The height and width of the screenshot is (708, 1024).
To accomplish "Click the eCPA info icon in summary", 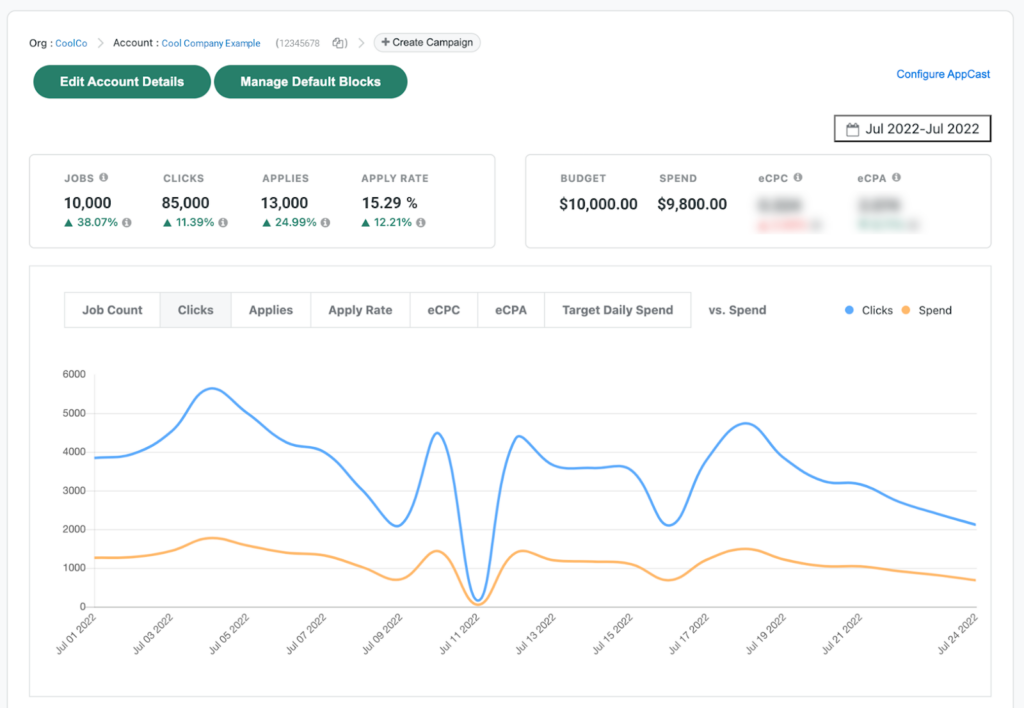I will click(896, 178).
